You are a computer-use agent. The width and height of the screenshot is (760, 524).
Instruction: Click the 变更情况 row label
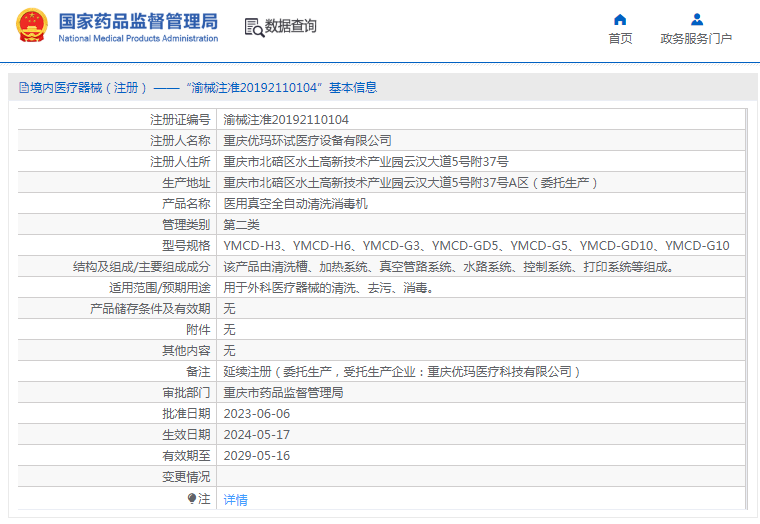click(186, 477)
